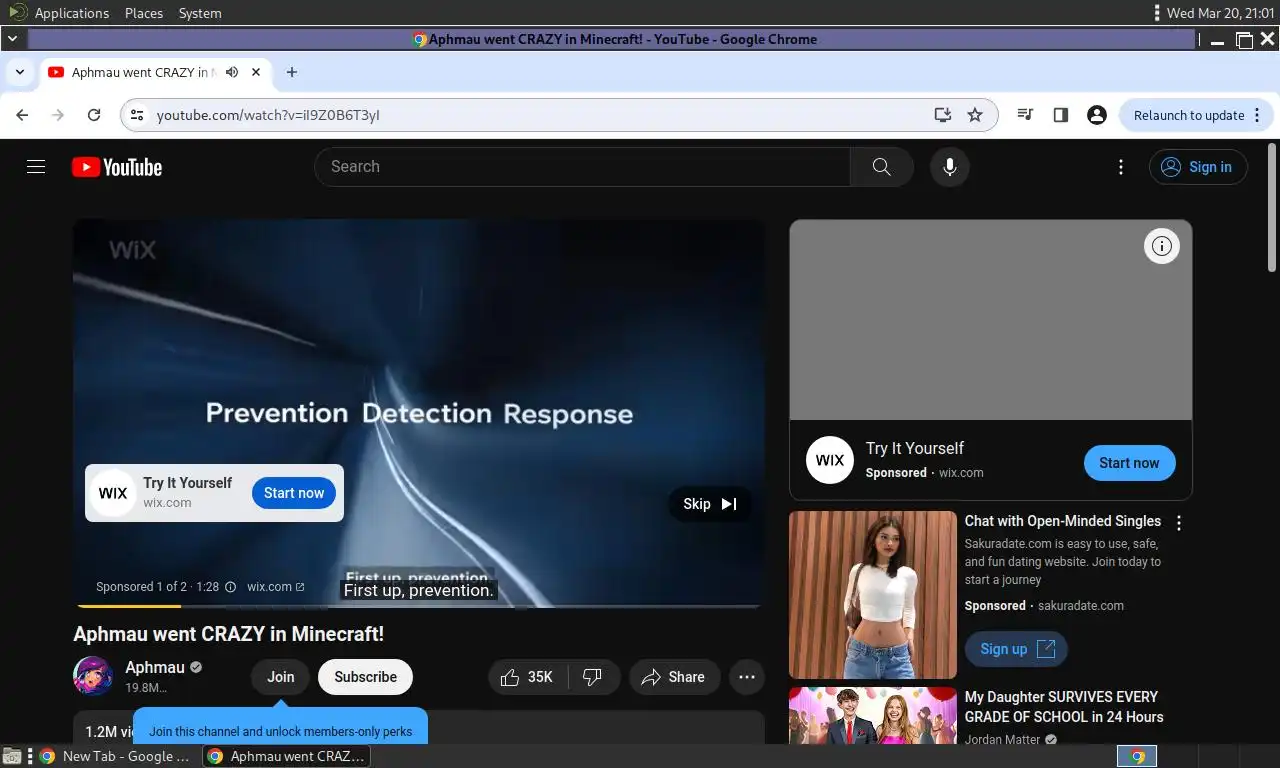Image resolution: width=1280 pixels, height=768 pixels.
Task: Click Start now in sidebar Wix ad
Action: click(1129, 463)
